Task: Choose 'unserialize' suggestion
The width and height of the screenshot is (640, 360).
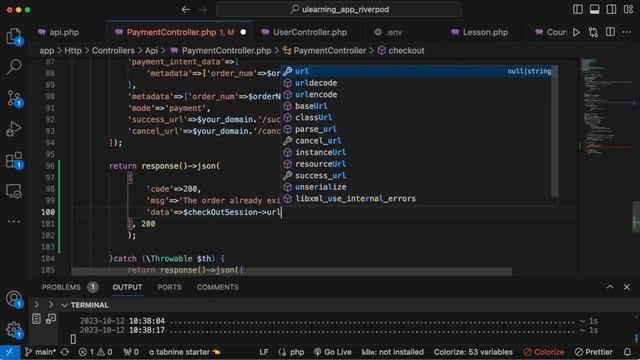Action: (x=417, y=187)
